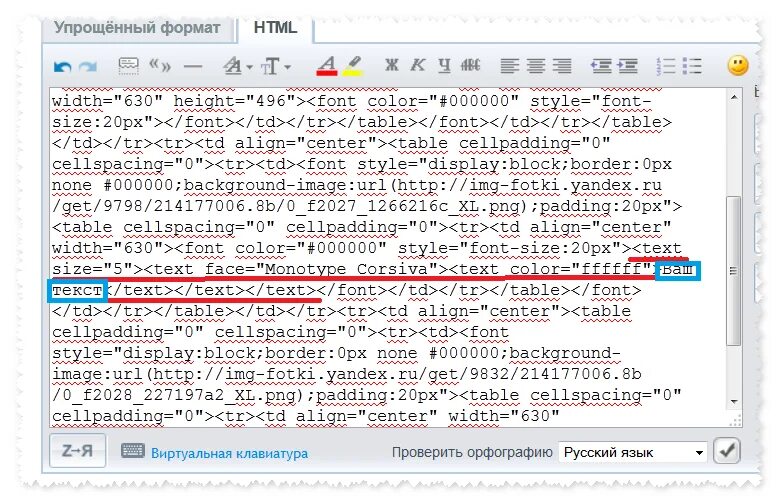The image size is (779, 503).
Task: Apply yellow highlight color
Action: click(352, 66)
